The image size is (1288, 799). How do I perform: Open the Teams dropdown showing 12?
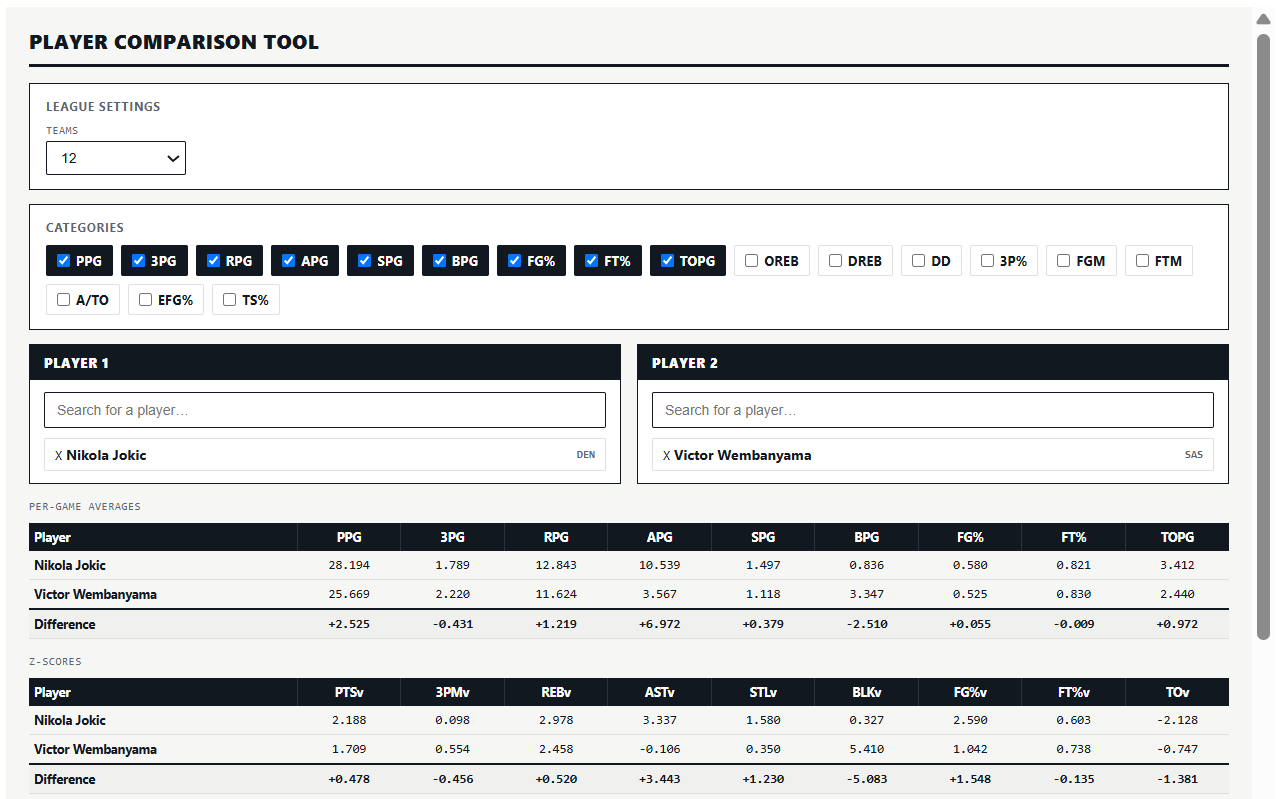click(x=116, y=158)
